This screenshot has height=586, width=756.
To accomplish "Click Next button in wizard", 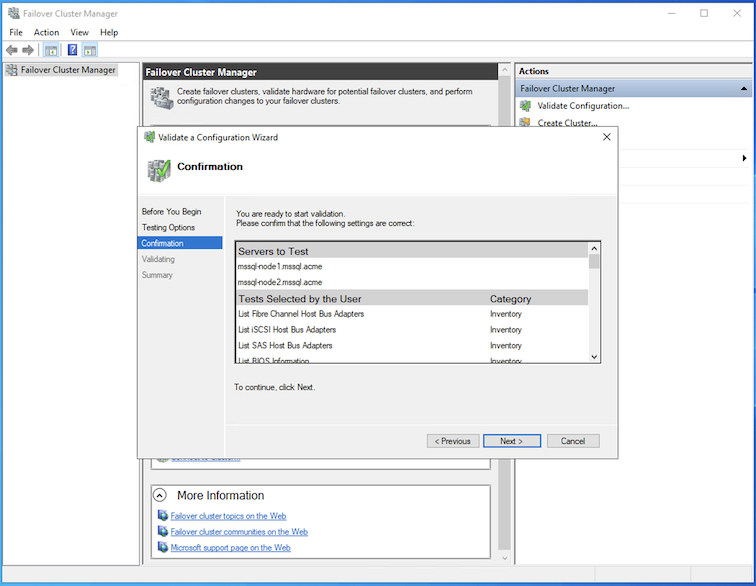I will tap(512, 441).
